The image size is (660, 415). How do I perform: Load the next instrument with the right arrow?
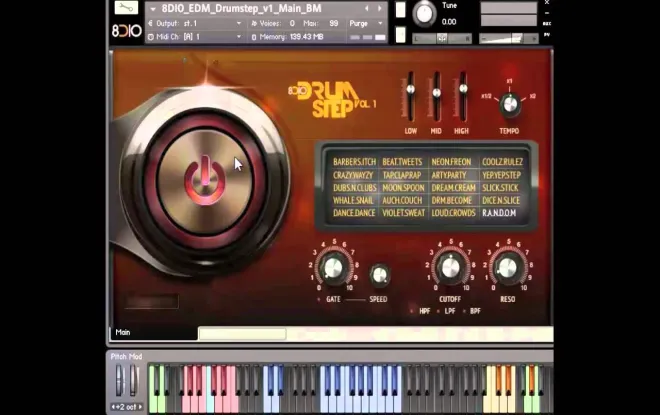(380, 8)
